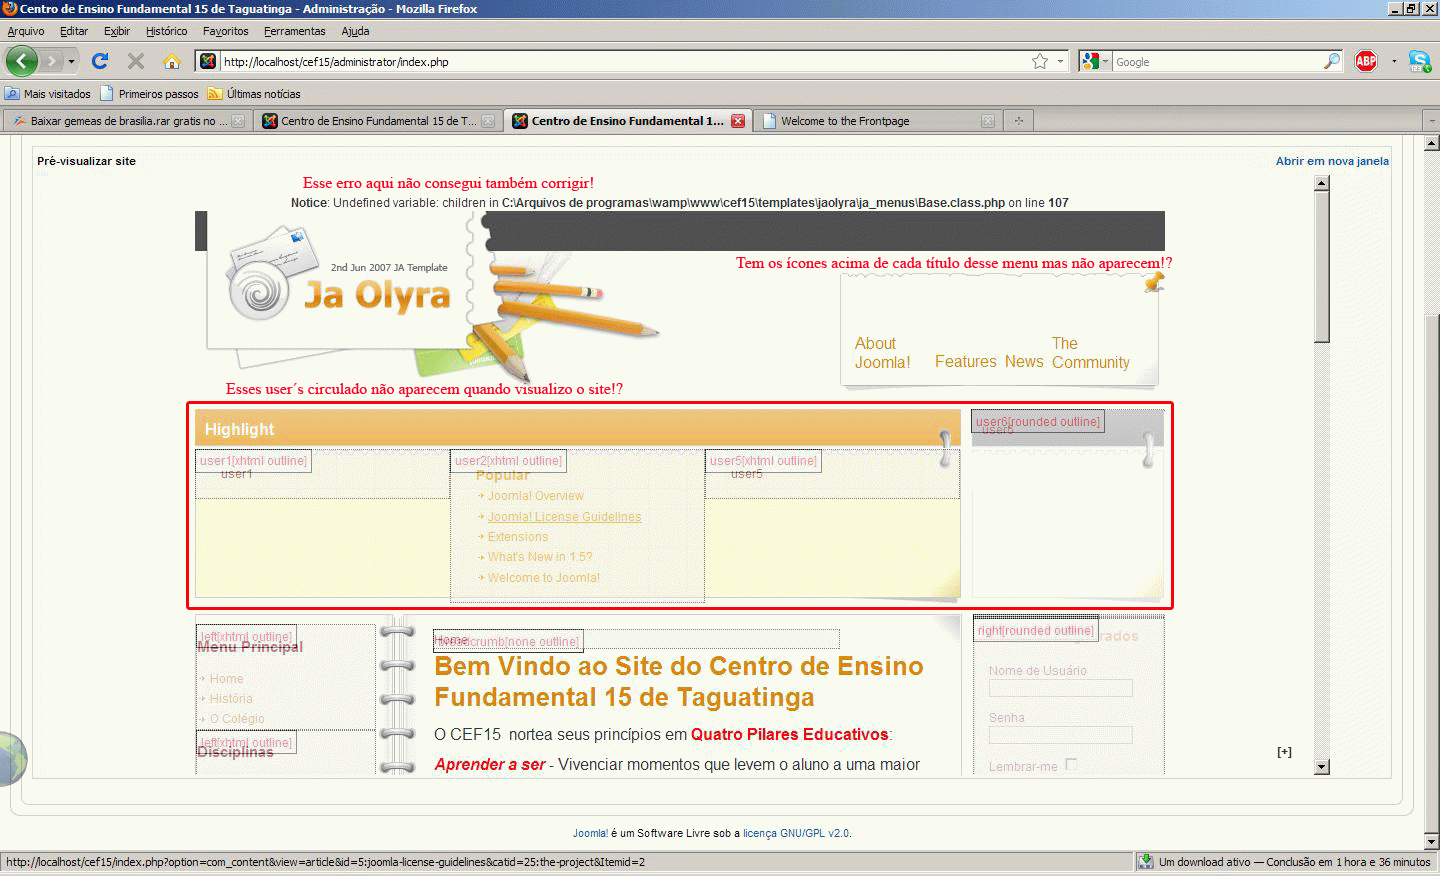
Task: Open Extensions in Popular list
Action: pyautogui.click(x=518, y=537)
